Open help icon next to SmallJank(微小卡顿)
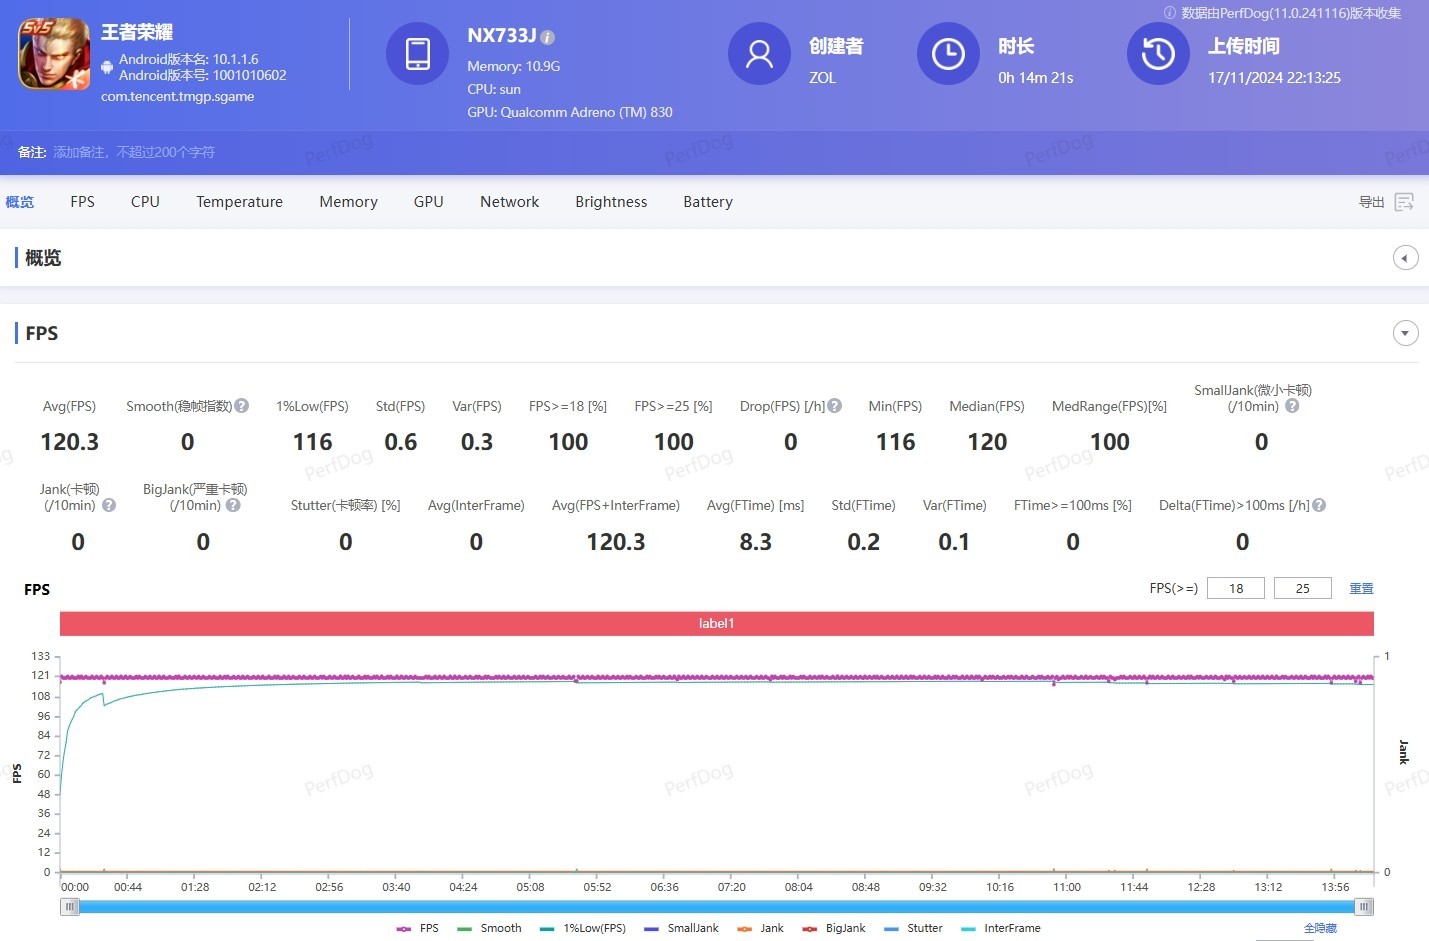Screen dimensions: 1429x941 (x=1292, y=406)
